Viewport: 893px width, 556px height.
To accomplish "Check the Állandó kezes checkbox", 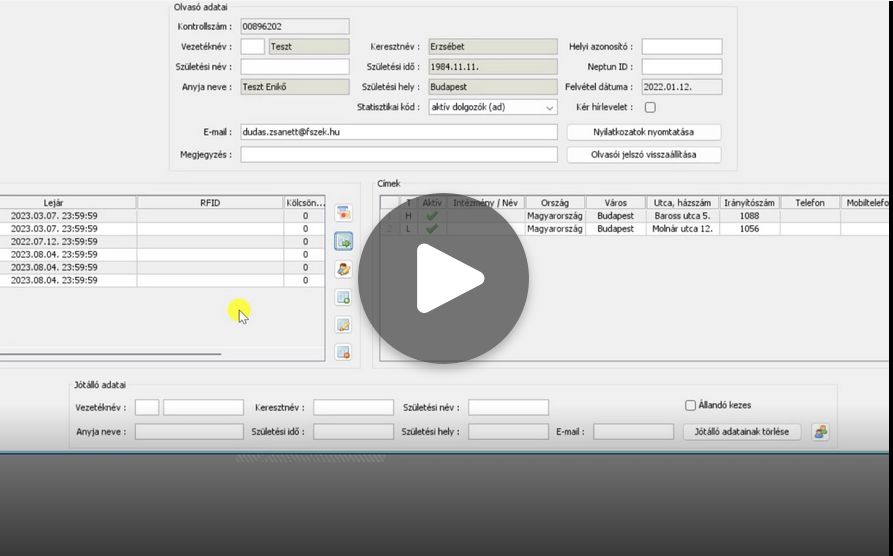I will 690,406.
